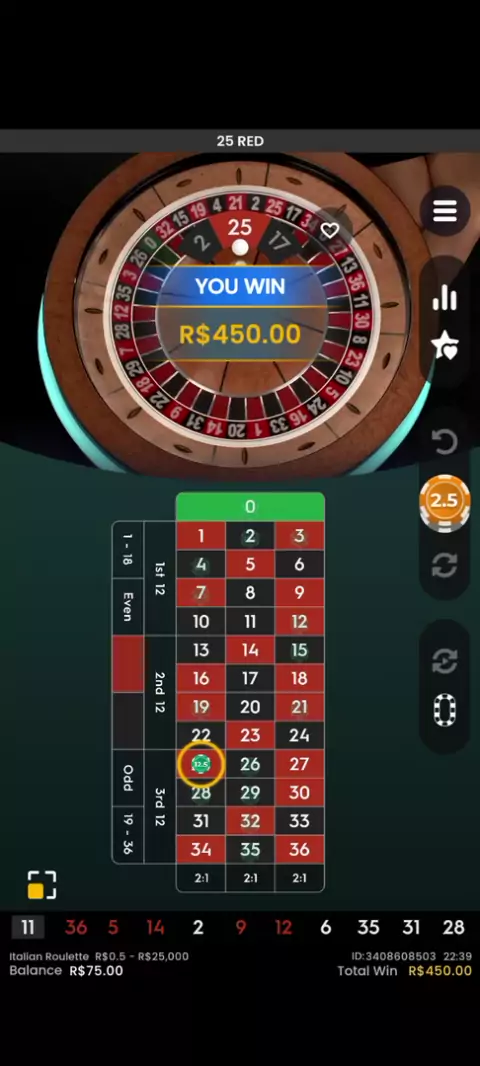The height and width of the screenshot is (1066, 480).
Task: Open the favorite bets star icon
Action: click(445, 345)
